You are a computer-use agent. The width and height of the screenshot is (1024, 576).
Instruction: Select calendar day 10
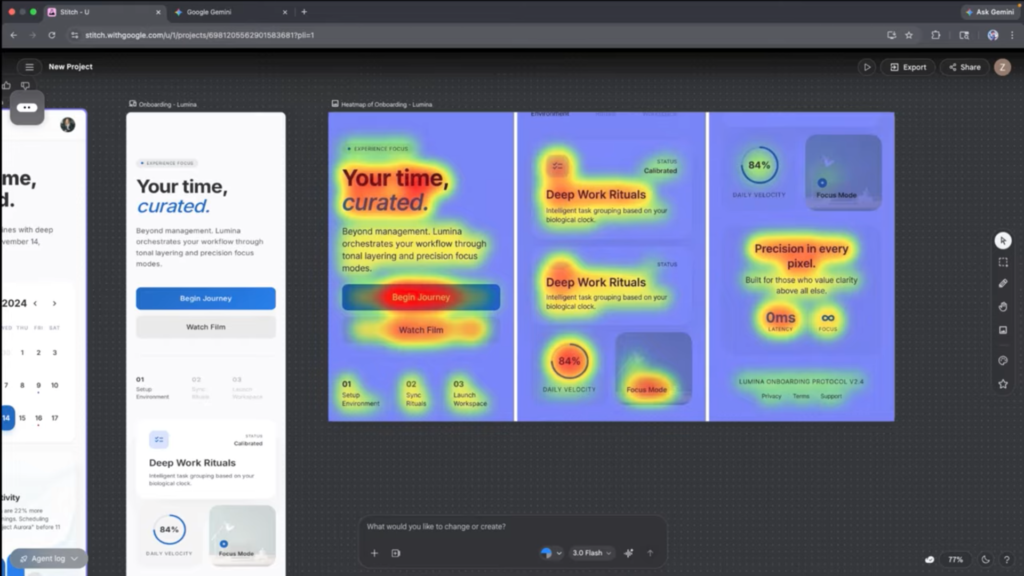(x=55, y=385)
